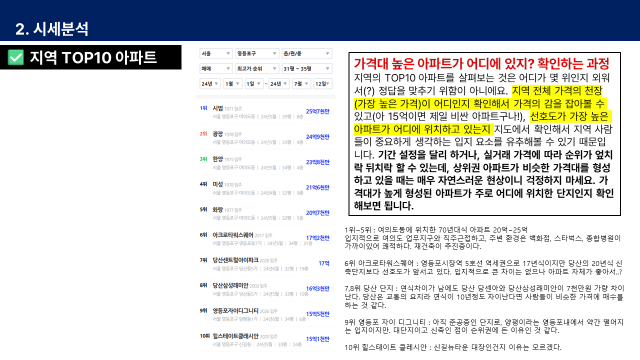The image size is (640, 360).
Task: Click the 15억1천만 price of 힐스테이트클래시안
Action: click(318, 339)
